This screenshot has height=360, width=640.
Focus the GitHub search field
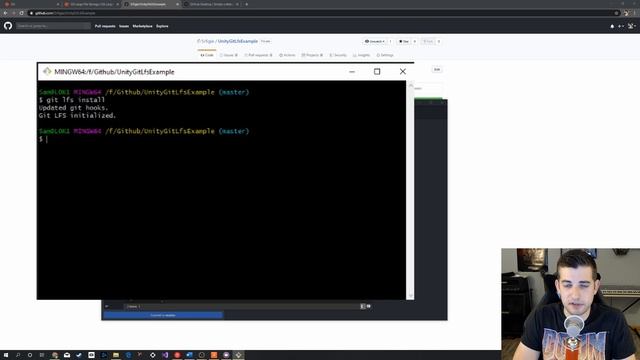pos(53,26)
